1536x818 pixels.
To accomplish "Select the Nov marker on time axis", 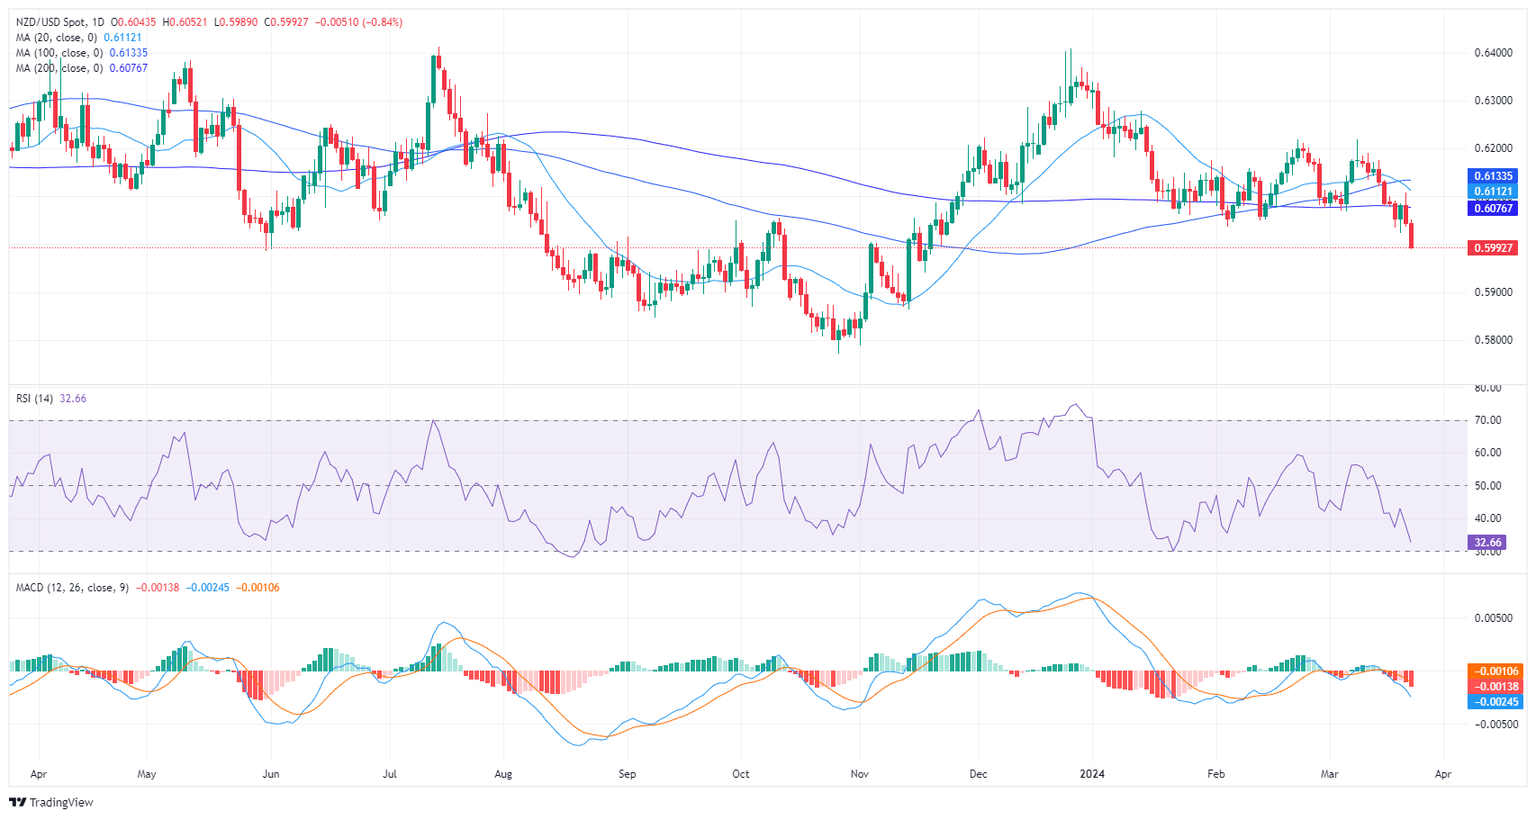I will [860, 774].
